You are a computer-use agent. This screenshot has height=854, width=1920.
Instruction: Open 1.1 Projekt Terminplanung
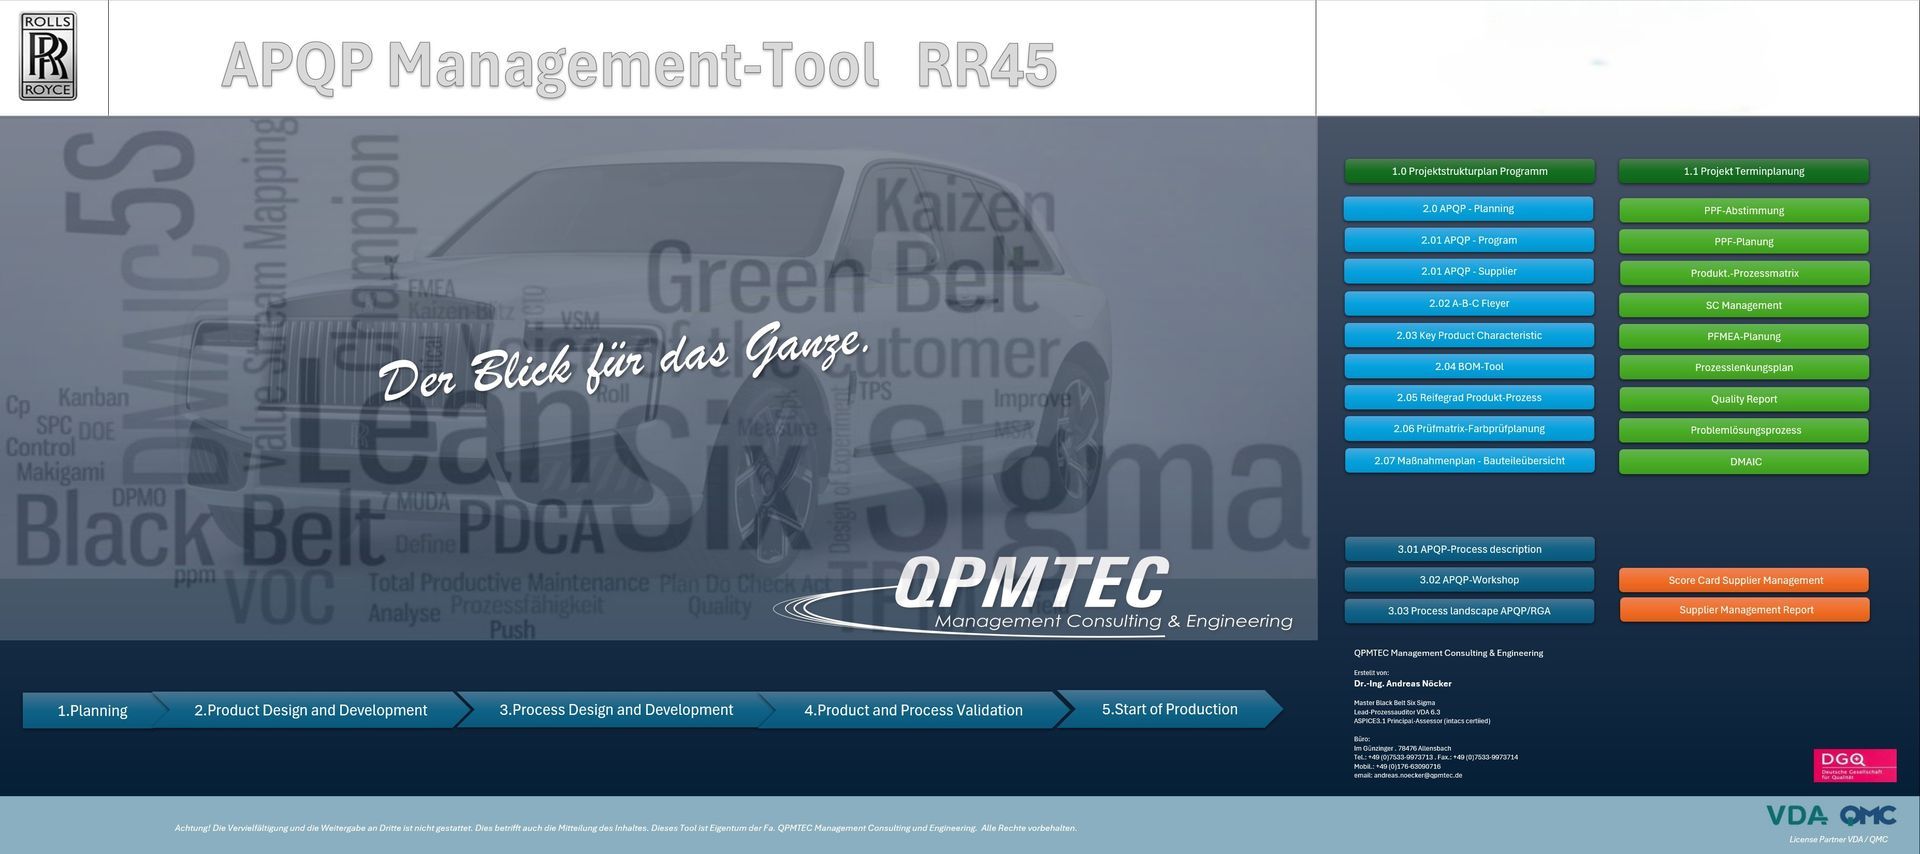(1743, 171)
